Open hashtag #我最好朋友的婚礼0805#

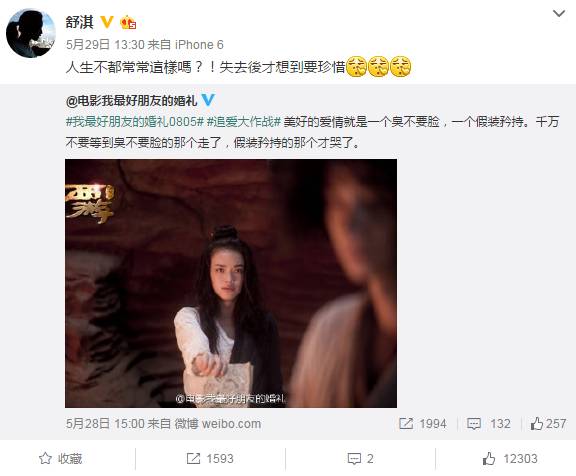[134, 122]
